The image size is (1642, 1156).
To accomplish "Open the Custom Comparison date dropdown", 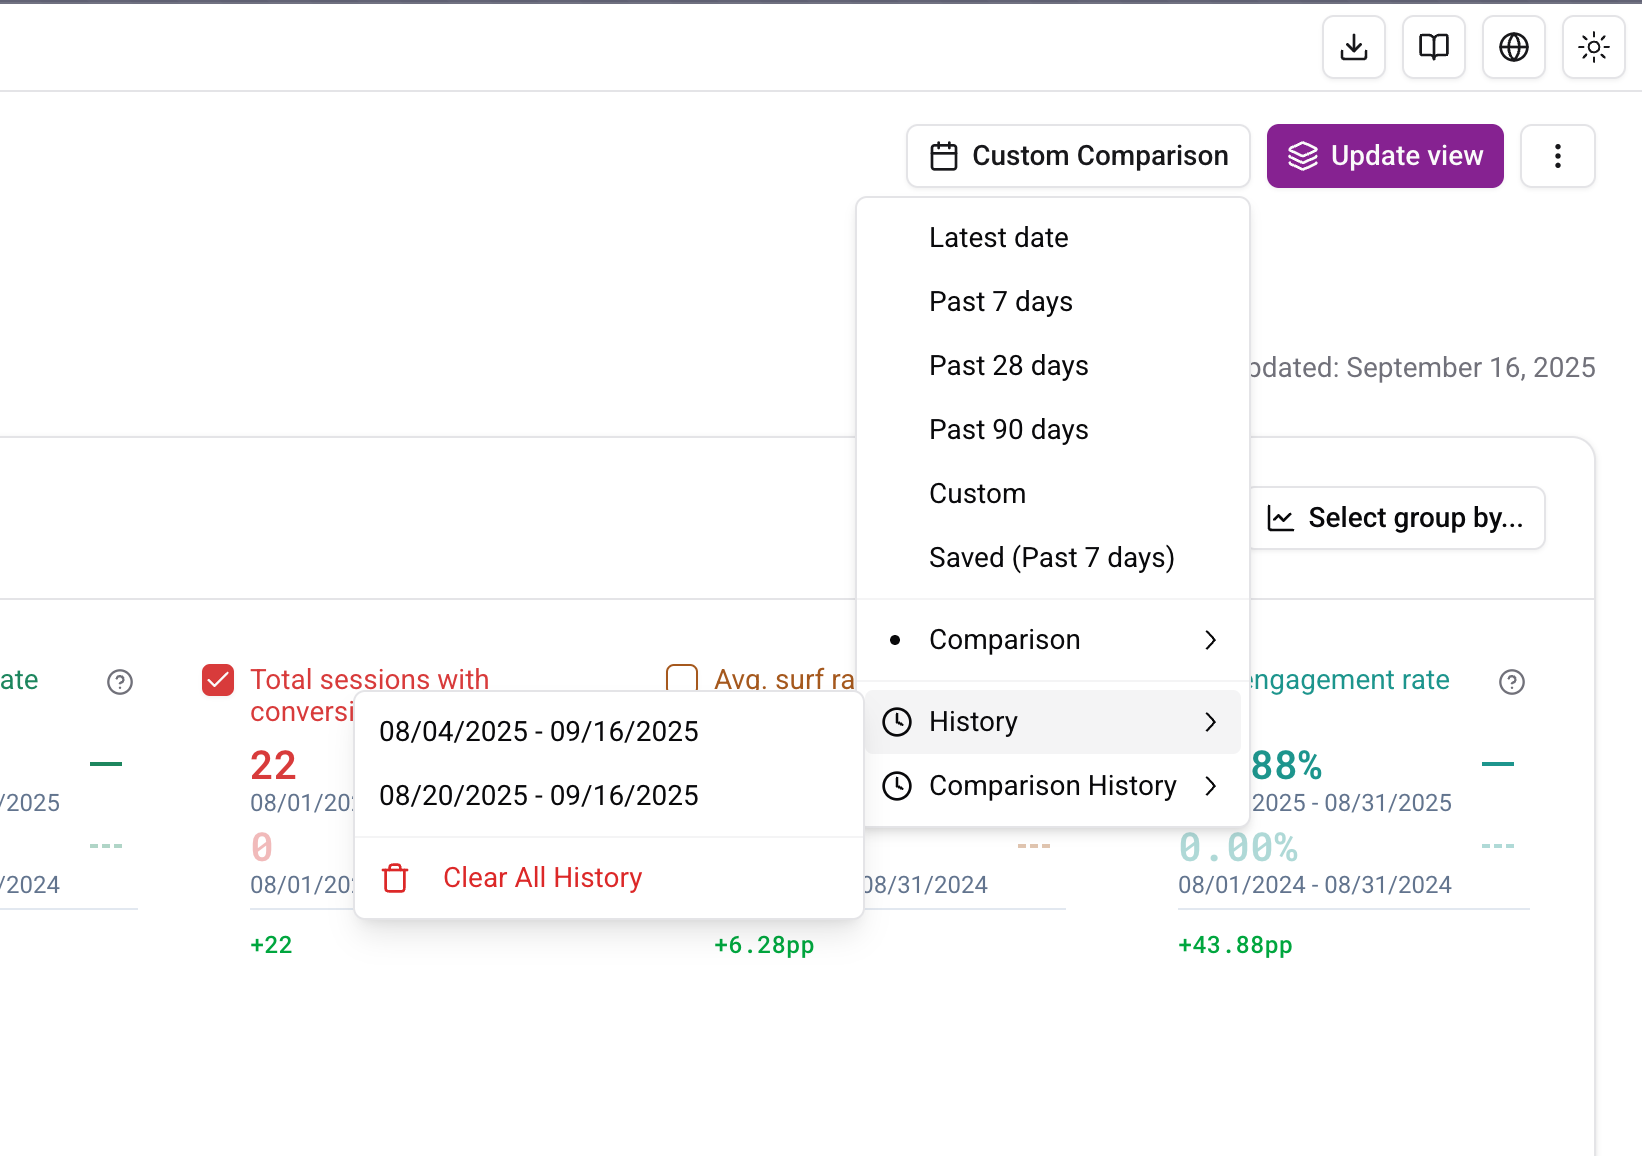I will coord(1078,156).
